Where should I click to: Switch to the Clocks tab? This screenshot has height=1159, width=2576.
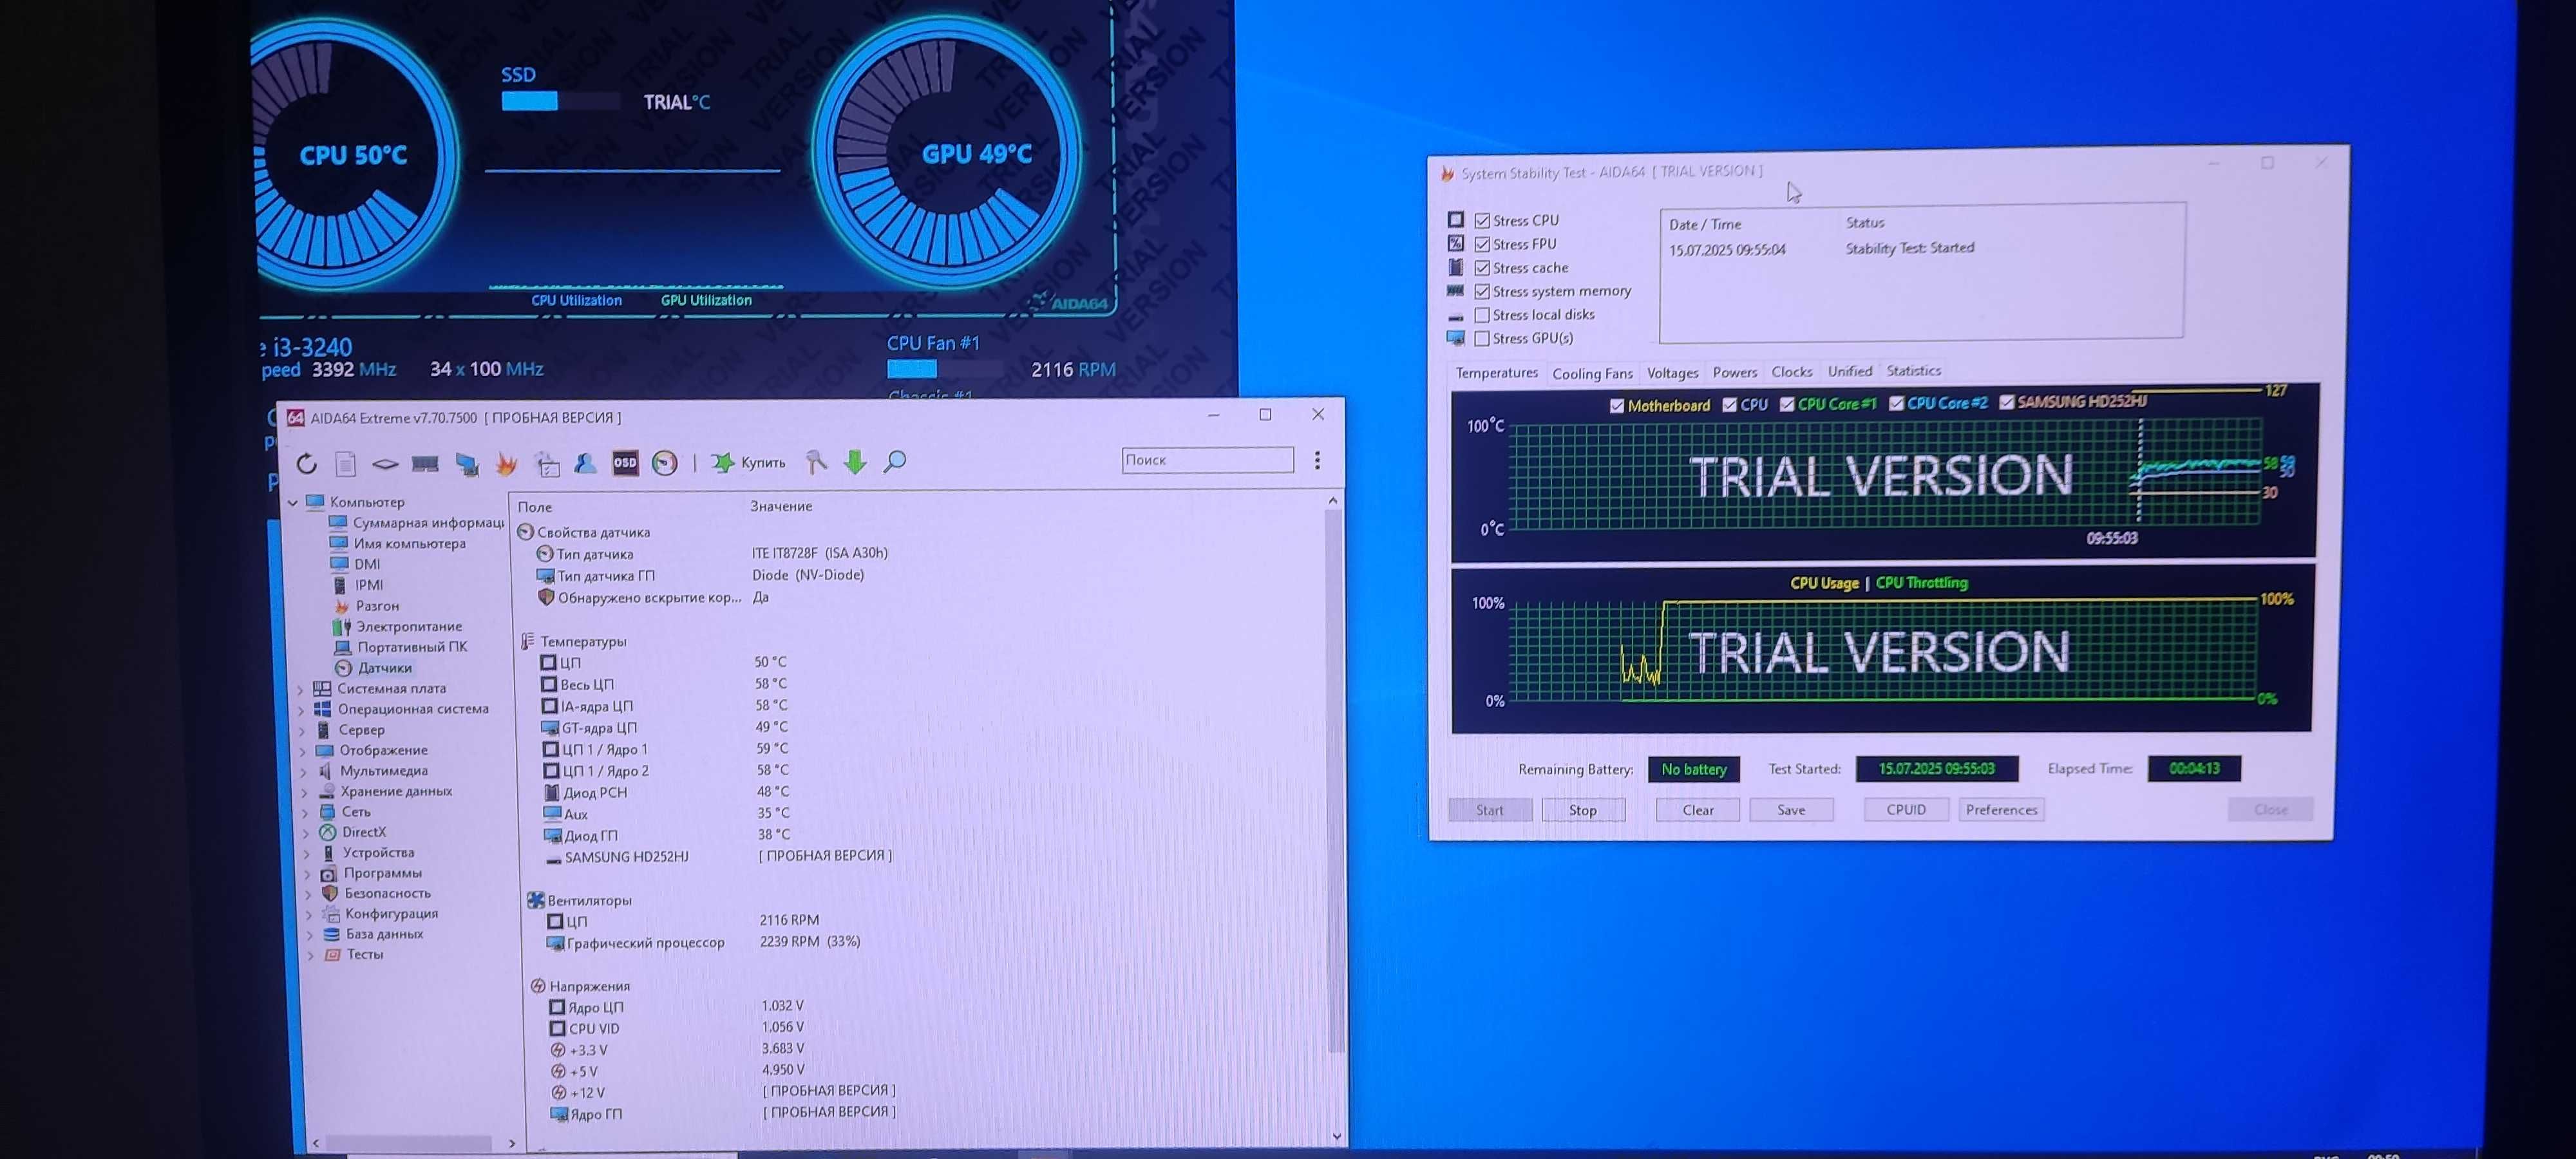(1791, 371)
